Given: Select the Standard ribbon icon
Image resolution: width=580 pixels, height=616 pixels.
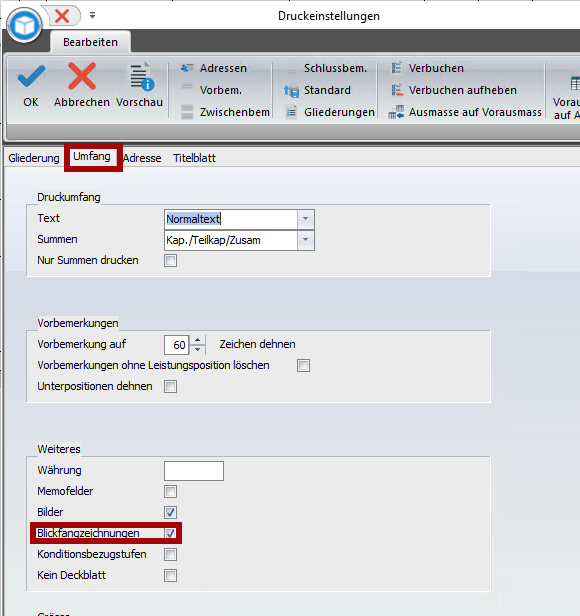Looking at the screenshot, I should pyautogui.click(x=292, y=91).
